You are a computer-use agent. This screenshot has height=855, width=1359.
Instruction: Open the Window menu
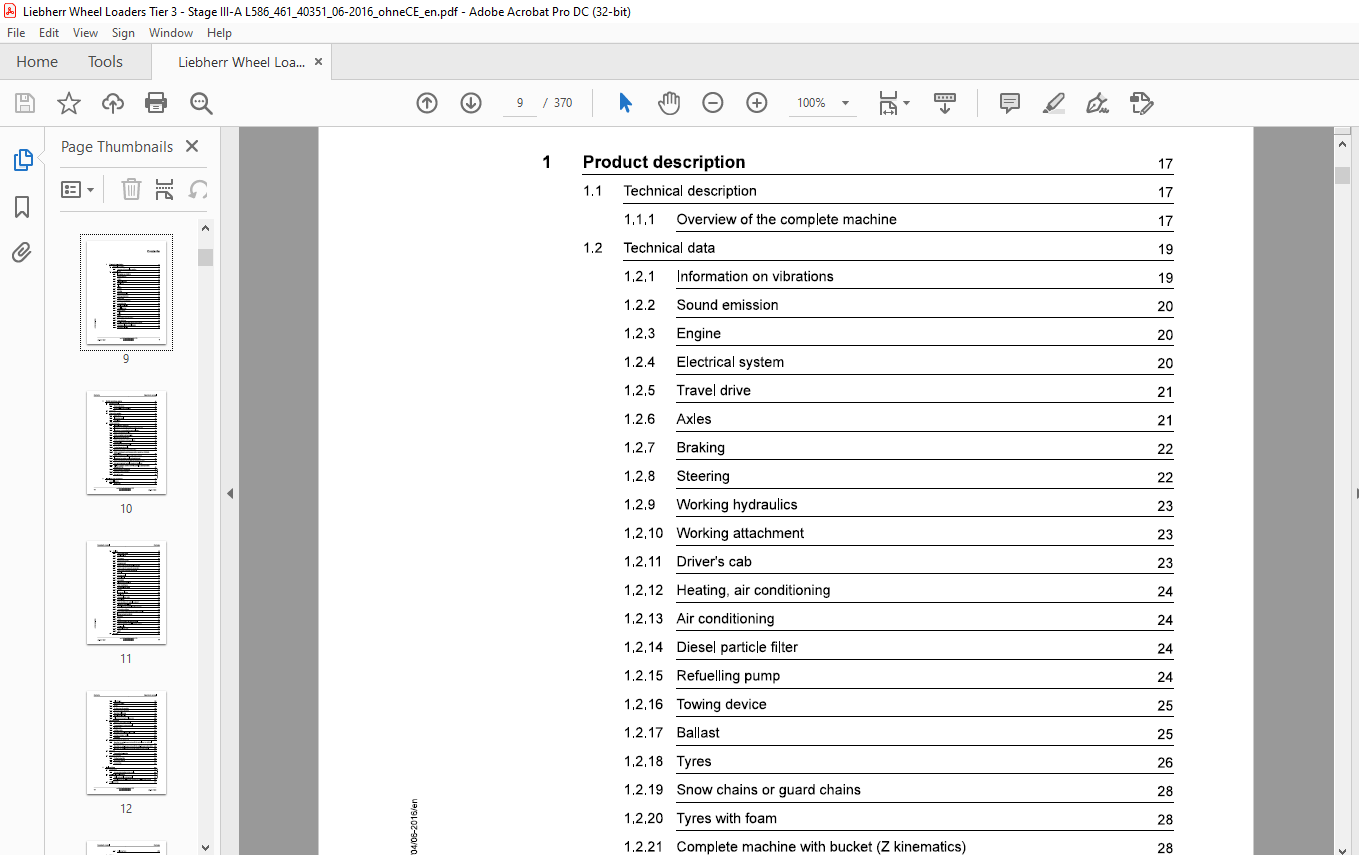click(x=171, y=33)
